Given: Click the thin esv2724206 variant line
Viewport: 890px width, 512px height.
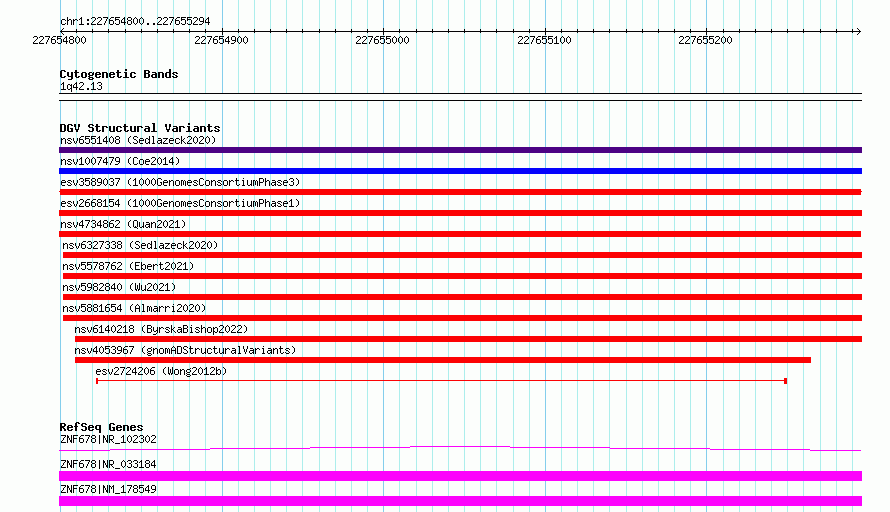Looking at the screenshot, I should click(x=442, y=381).
